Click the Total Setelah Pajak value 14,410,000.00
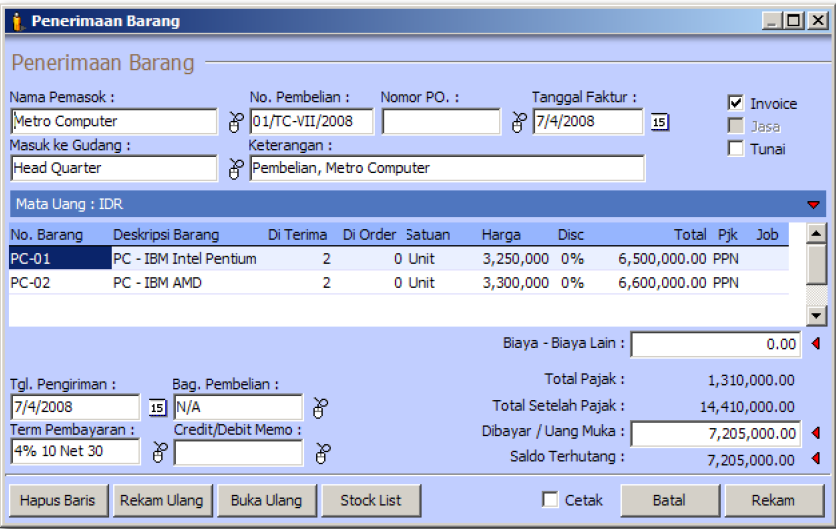 coord(747,407)
